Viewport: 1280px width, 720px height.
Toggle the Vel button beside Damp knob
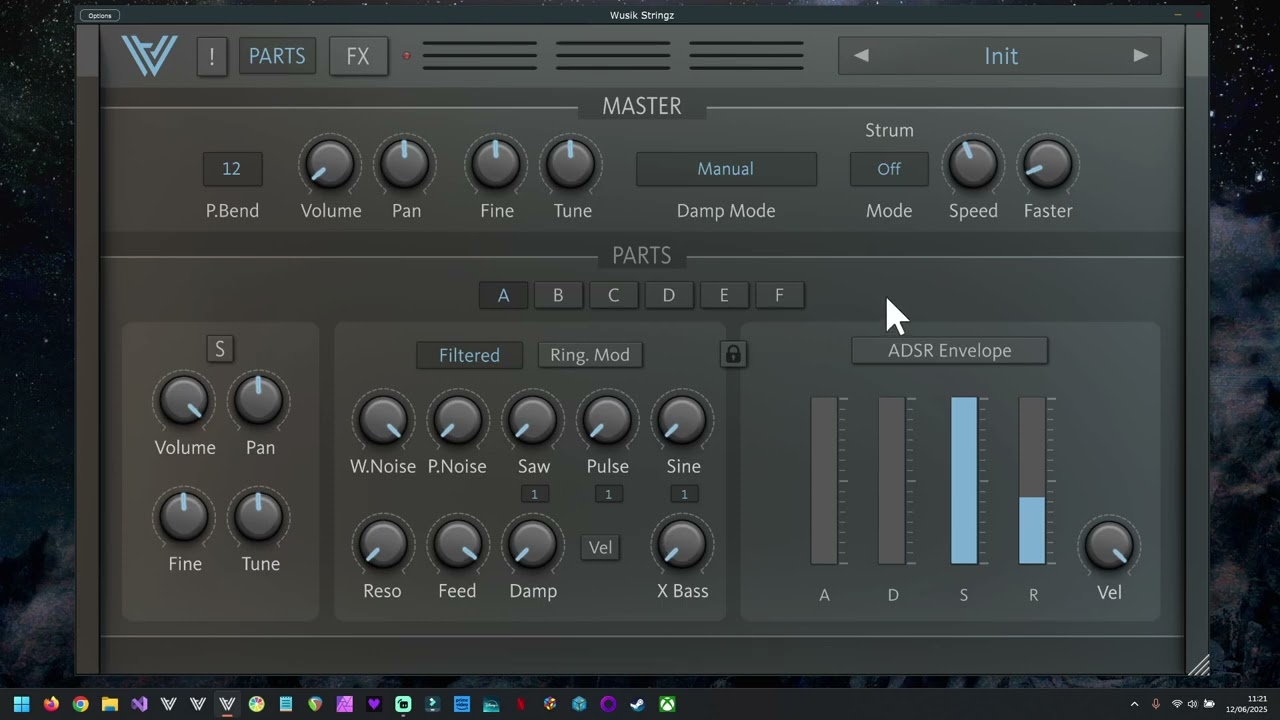click(600, 547)
